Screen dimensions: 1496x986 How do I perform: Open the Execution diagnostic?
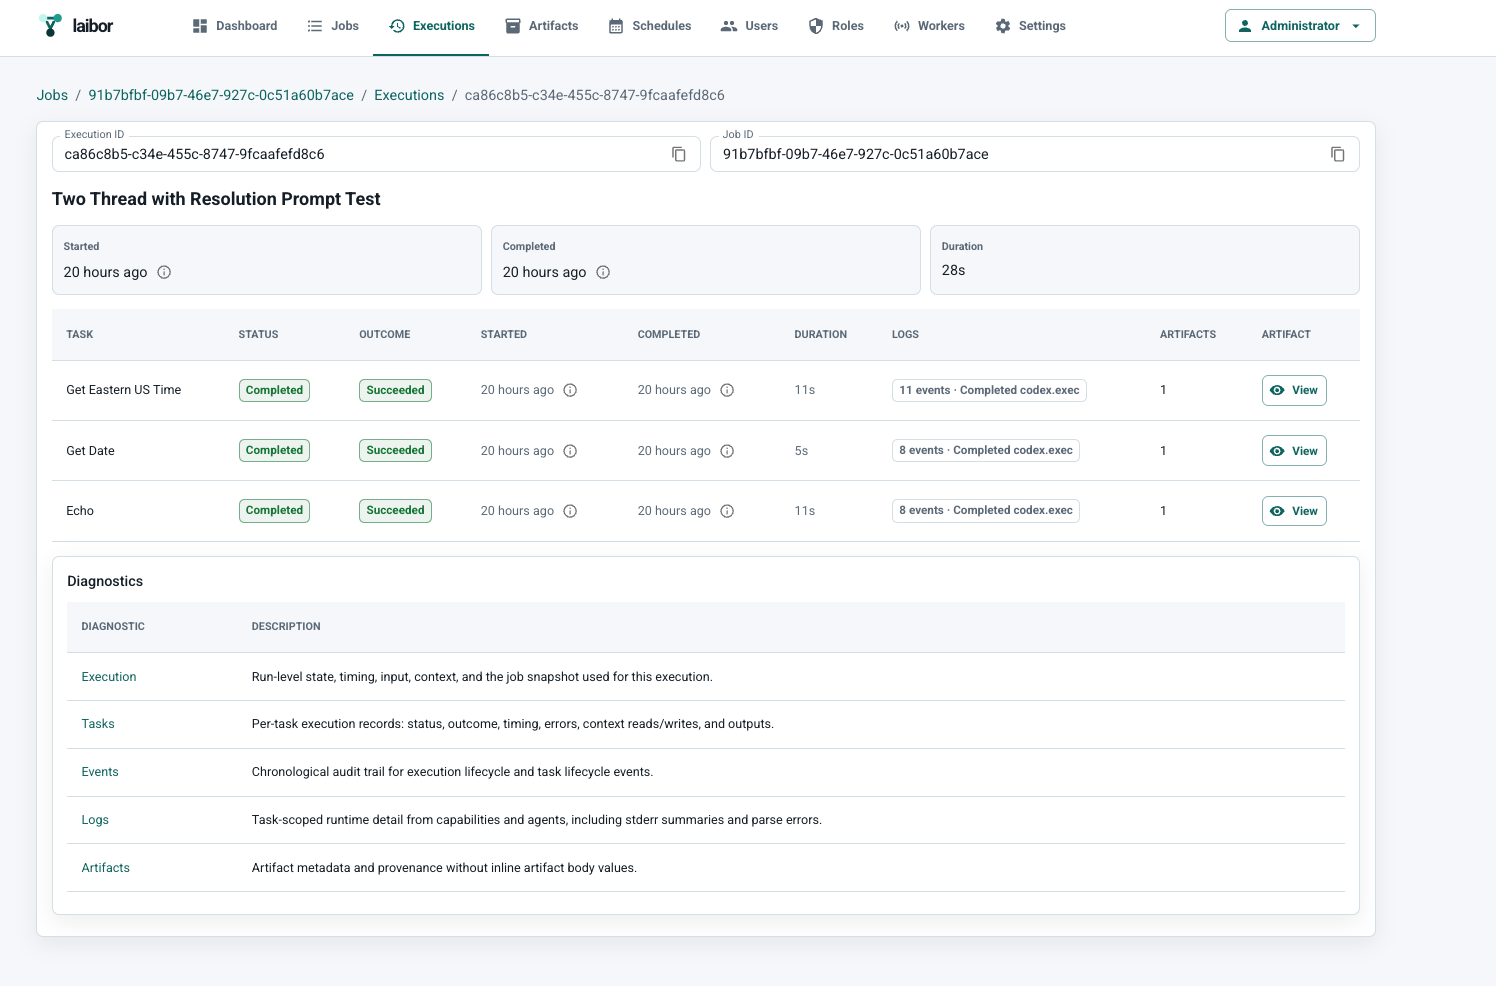[109, 677]
